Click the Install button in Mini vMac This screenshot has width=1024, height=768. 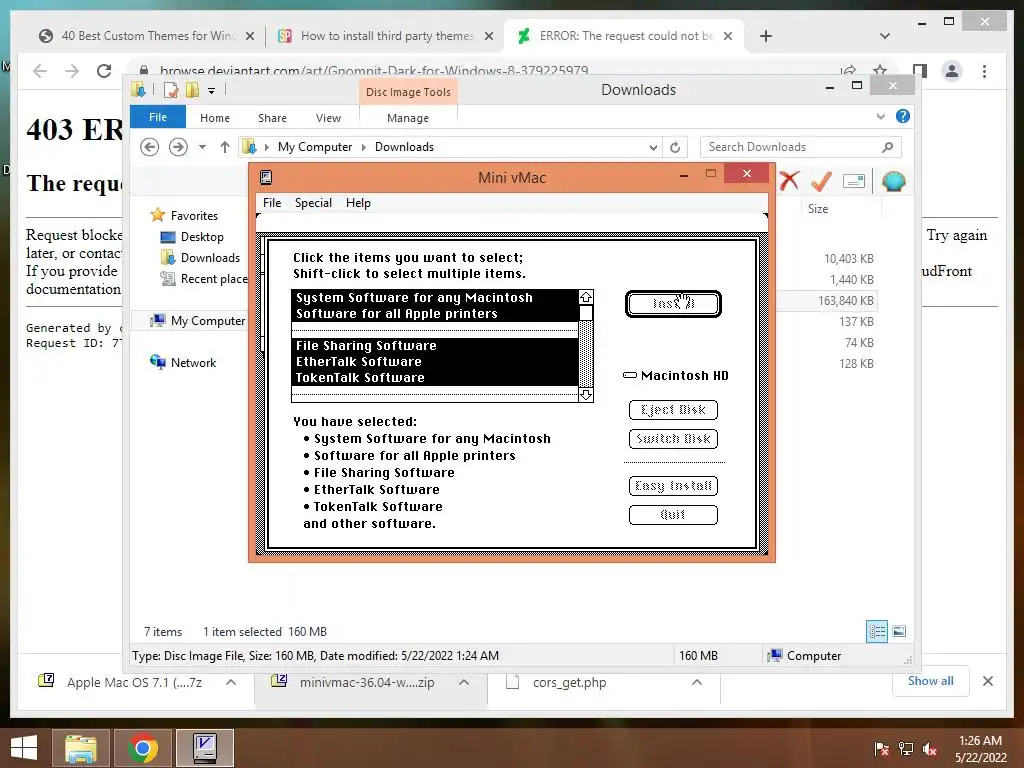point(673,304)
